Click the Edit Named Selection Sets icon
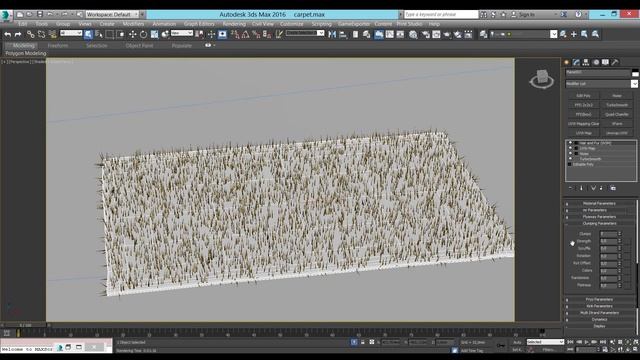This screenshot has height=360, width=640. 279,35
